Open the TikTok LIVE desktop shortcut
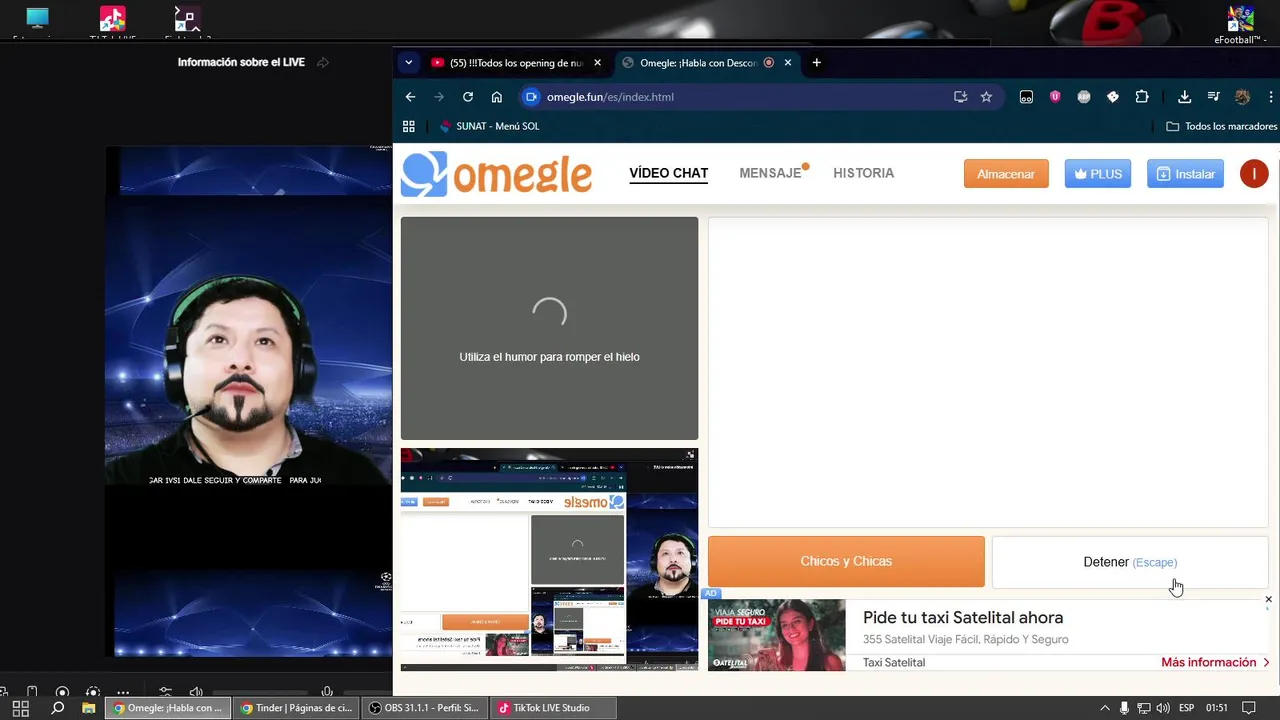Screen dimensions: 1280x720 point(112,22)
